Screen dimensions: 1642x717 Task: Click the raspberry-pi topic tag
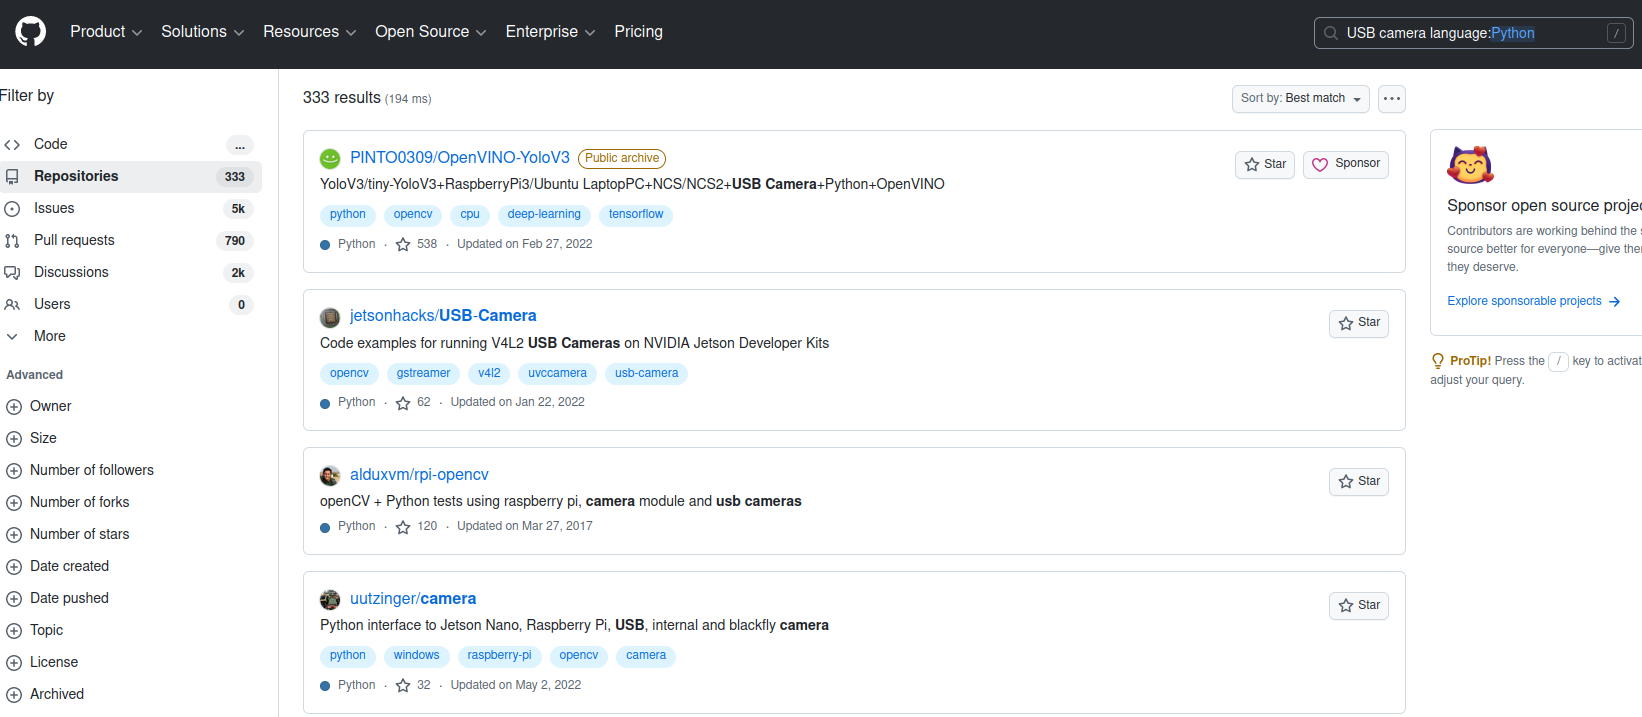(499, 656)
